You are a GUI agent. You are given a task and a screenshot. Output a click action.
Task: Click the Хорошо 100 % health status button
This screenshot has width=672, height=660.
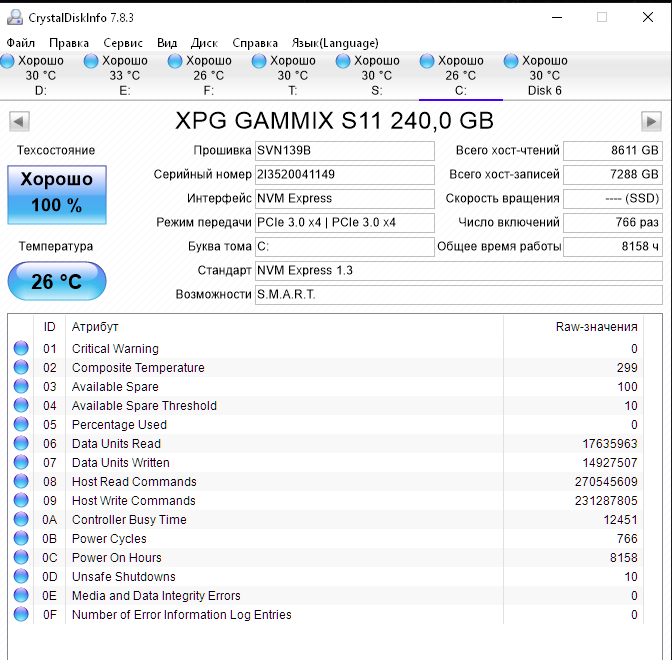[57, 195]
